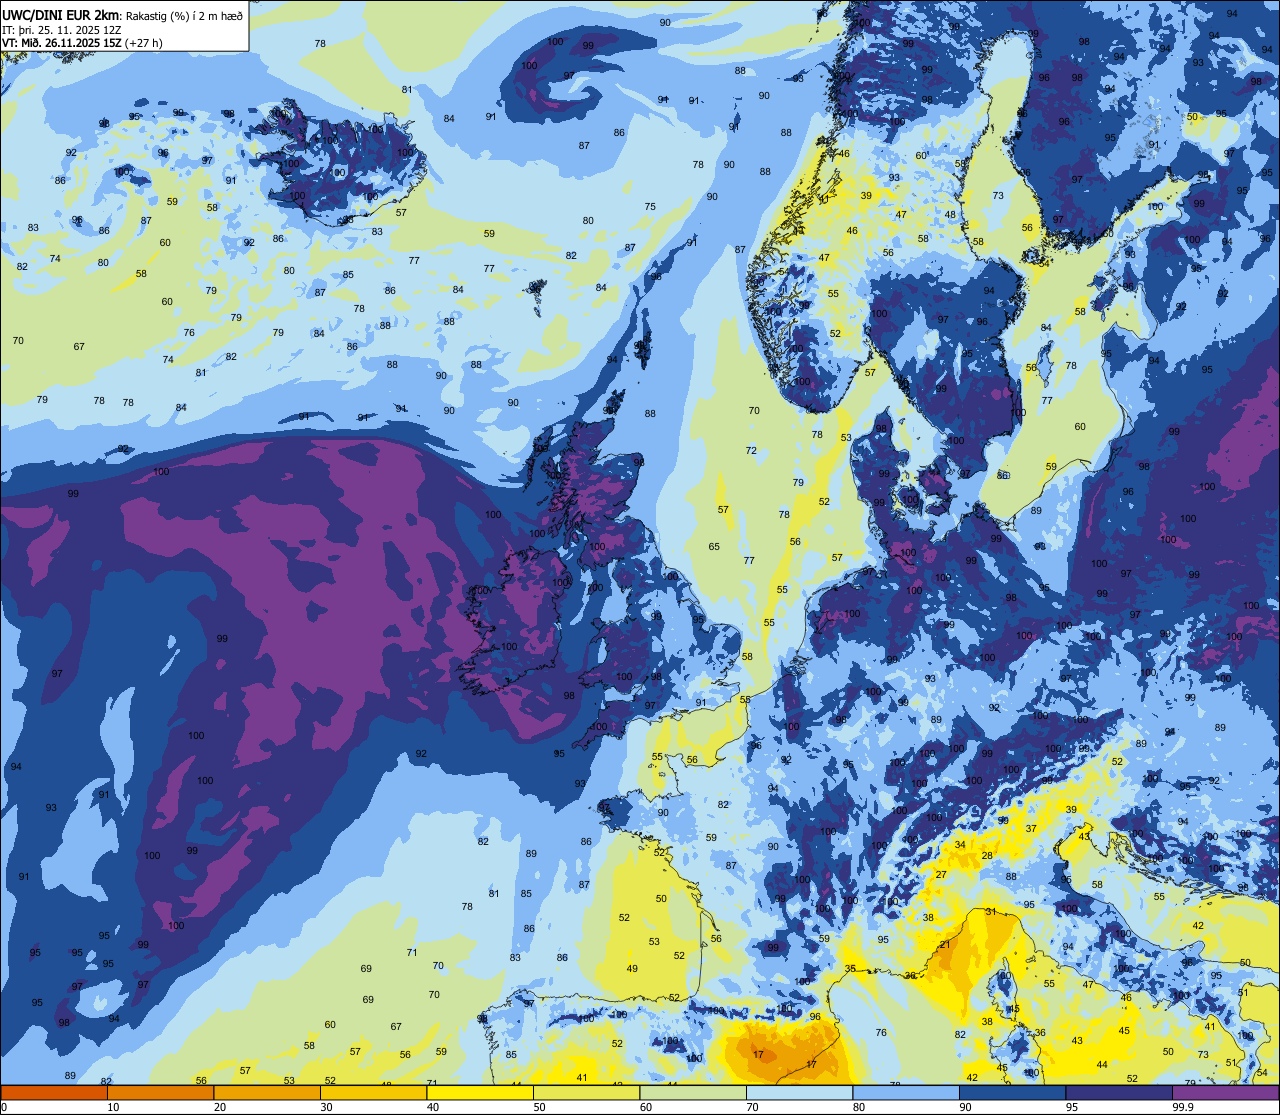Click the 20–30 legend color swatch
This screenshot has width=1280, height=1115.
click(267, 1092)
